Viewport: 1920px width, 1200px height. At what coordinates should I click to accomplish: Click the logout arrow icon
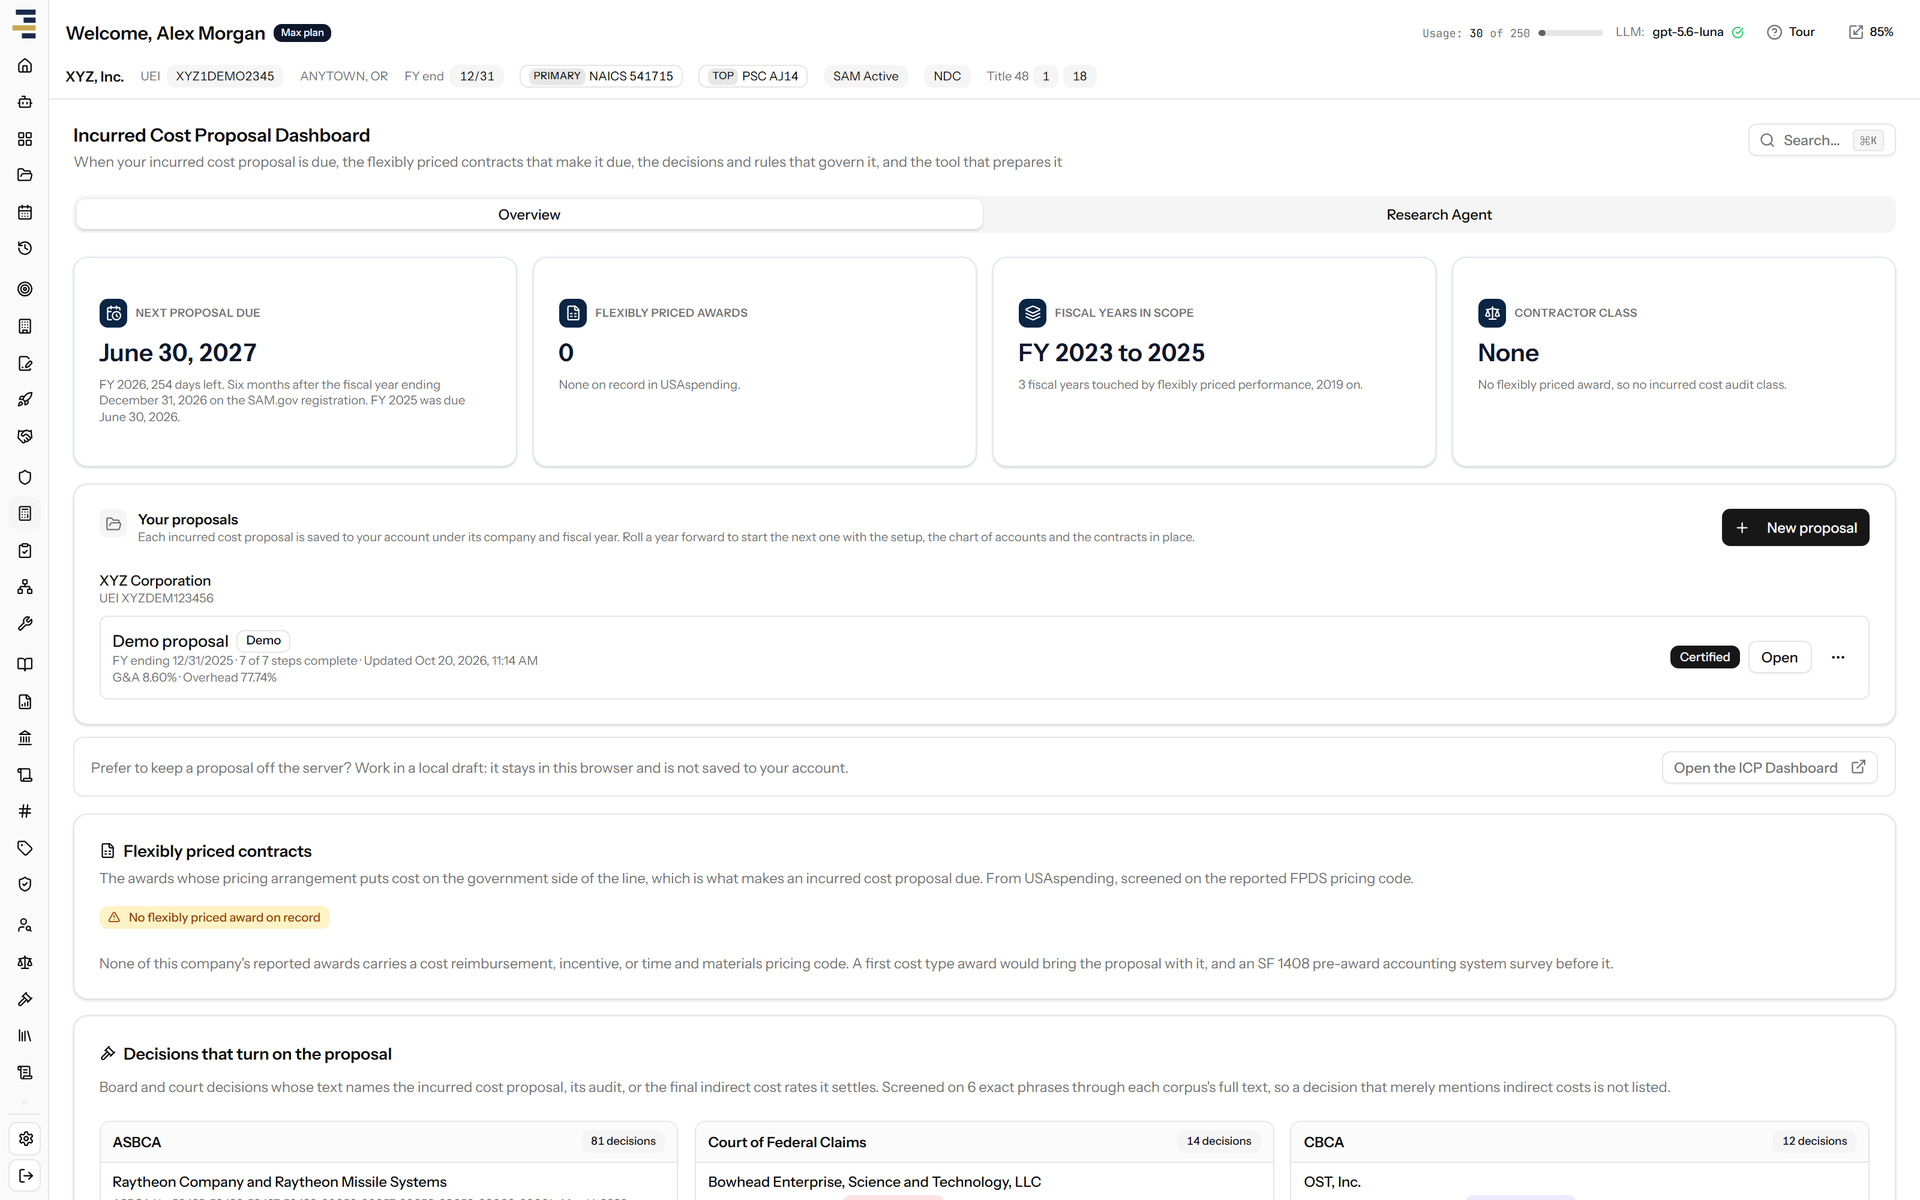(25, 1175)
